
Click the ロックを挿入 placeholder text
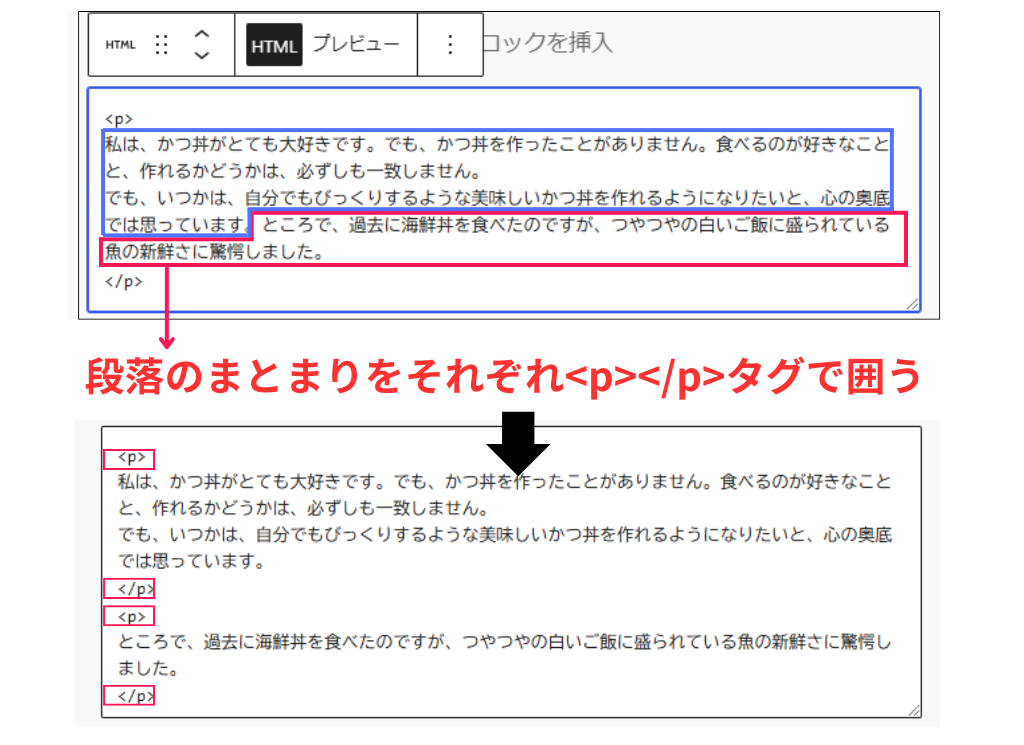coord(548,43)
